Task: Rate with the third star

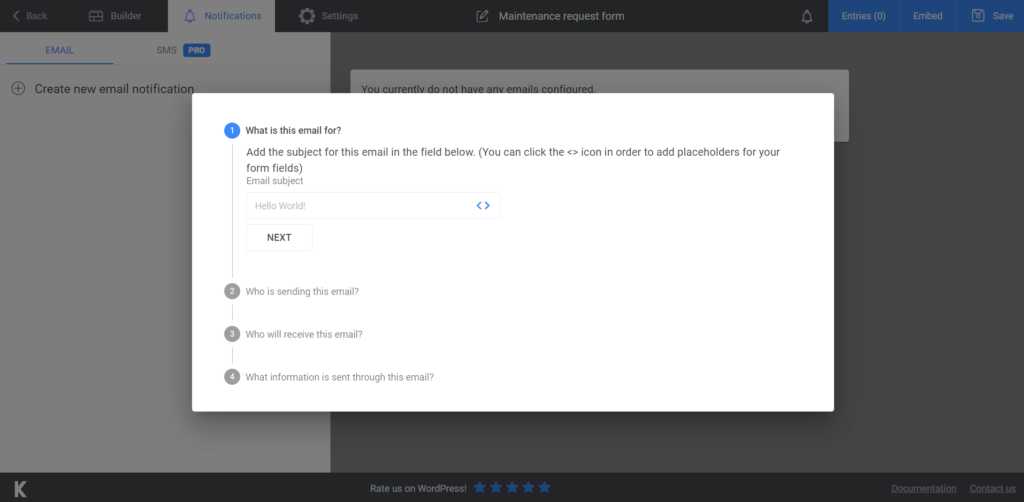Action: click(x=512, y=488)
